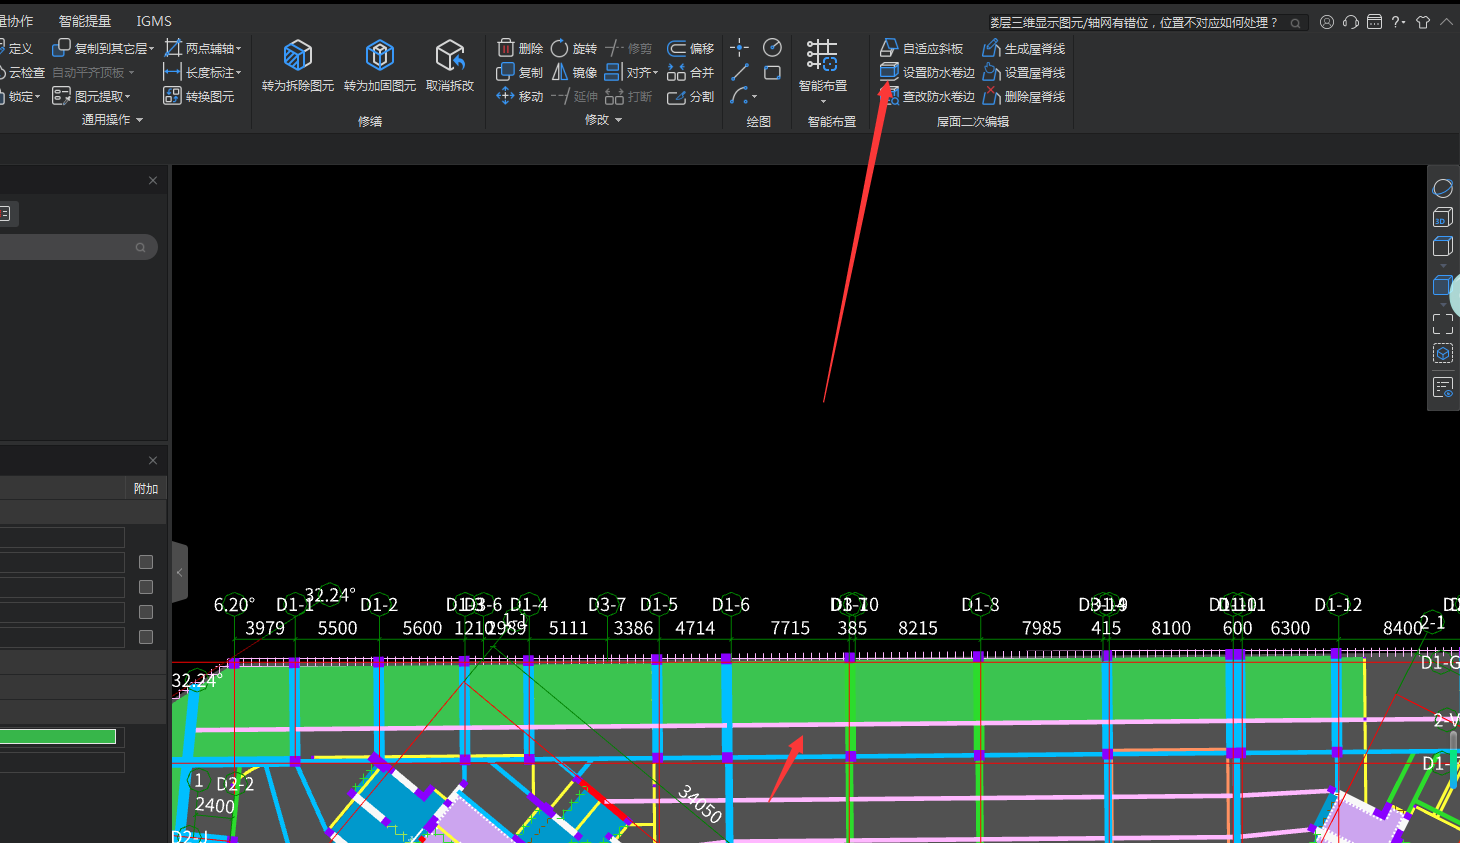Click the green color swatch in properties

pos(58,737)
